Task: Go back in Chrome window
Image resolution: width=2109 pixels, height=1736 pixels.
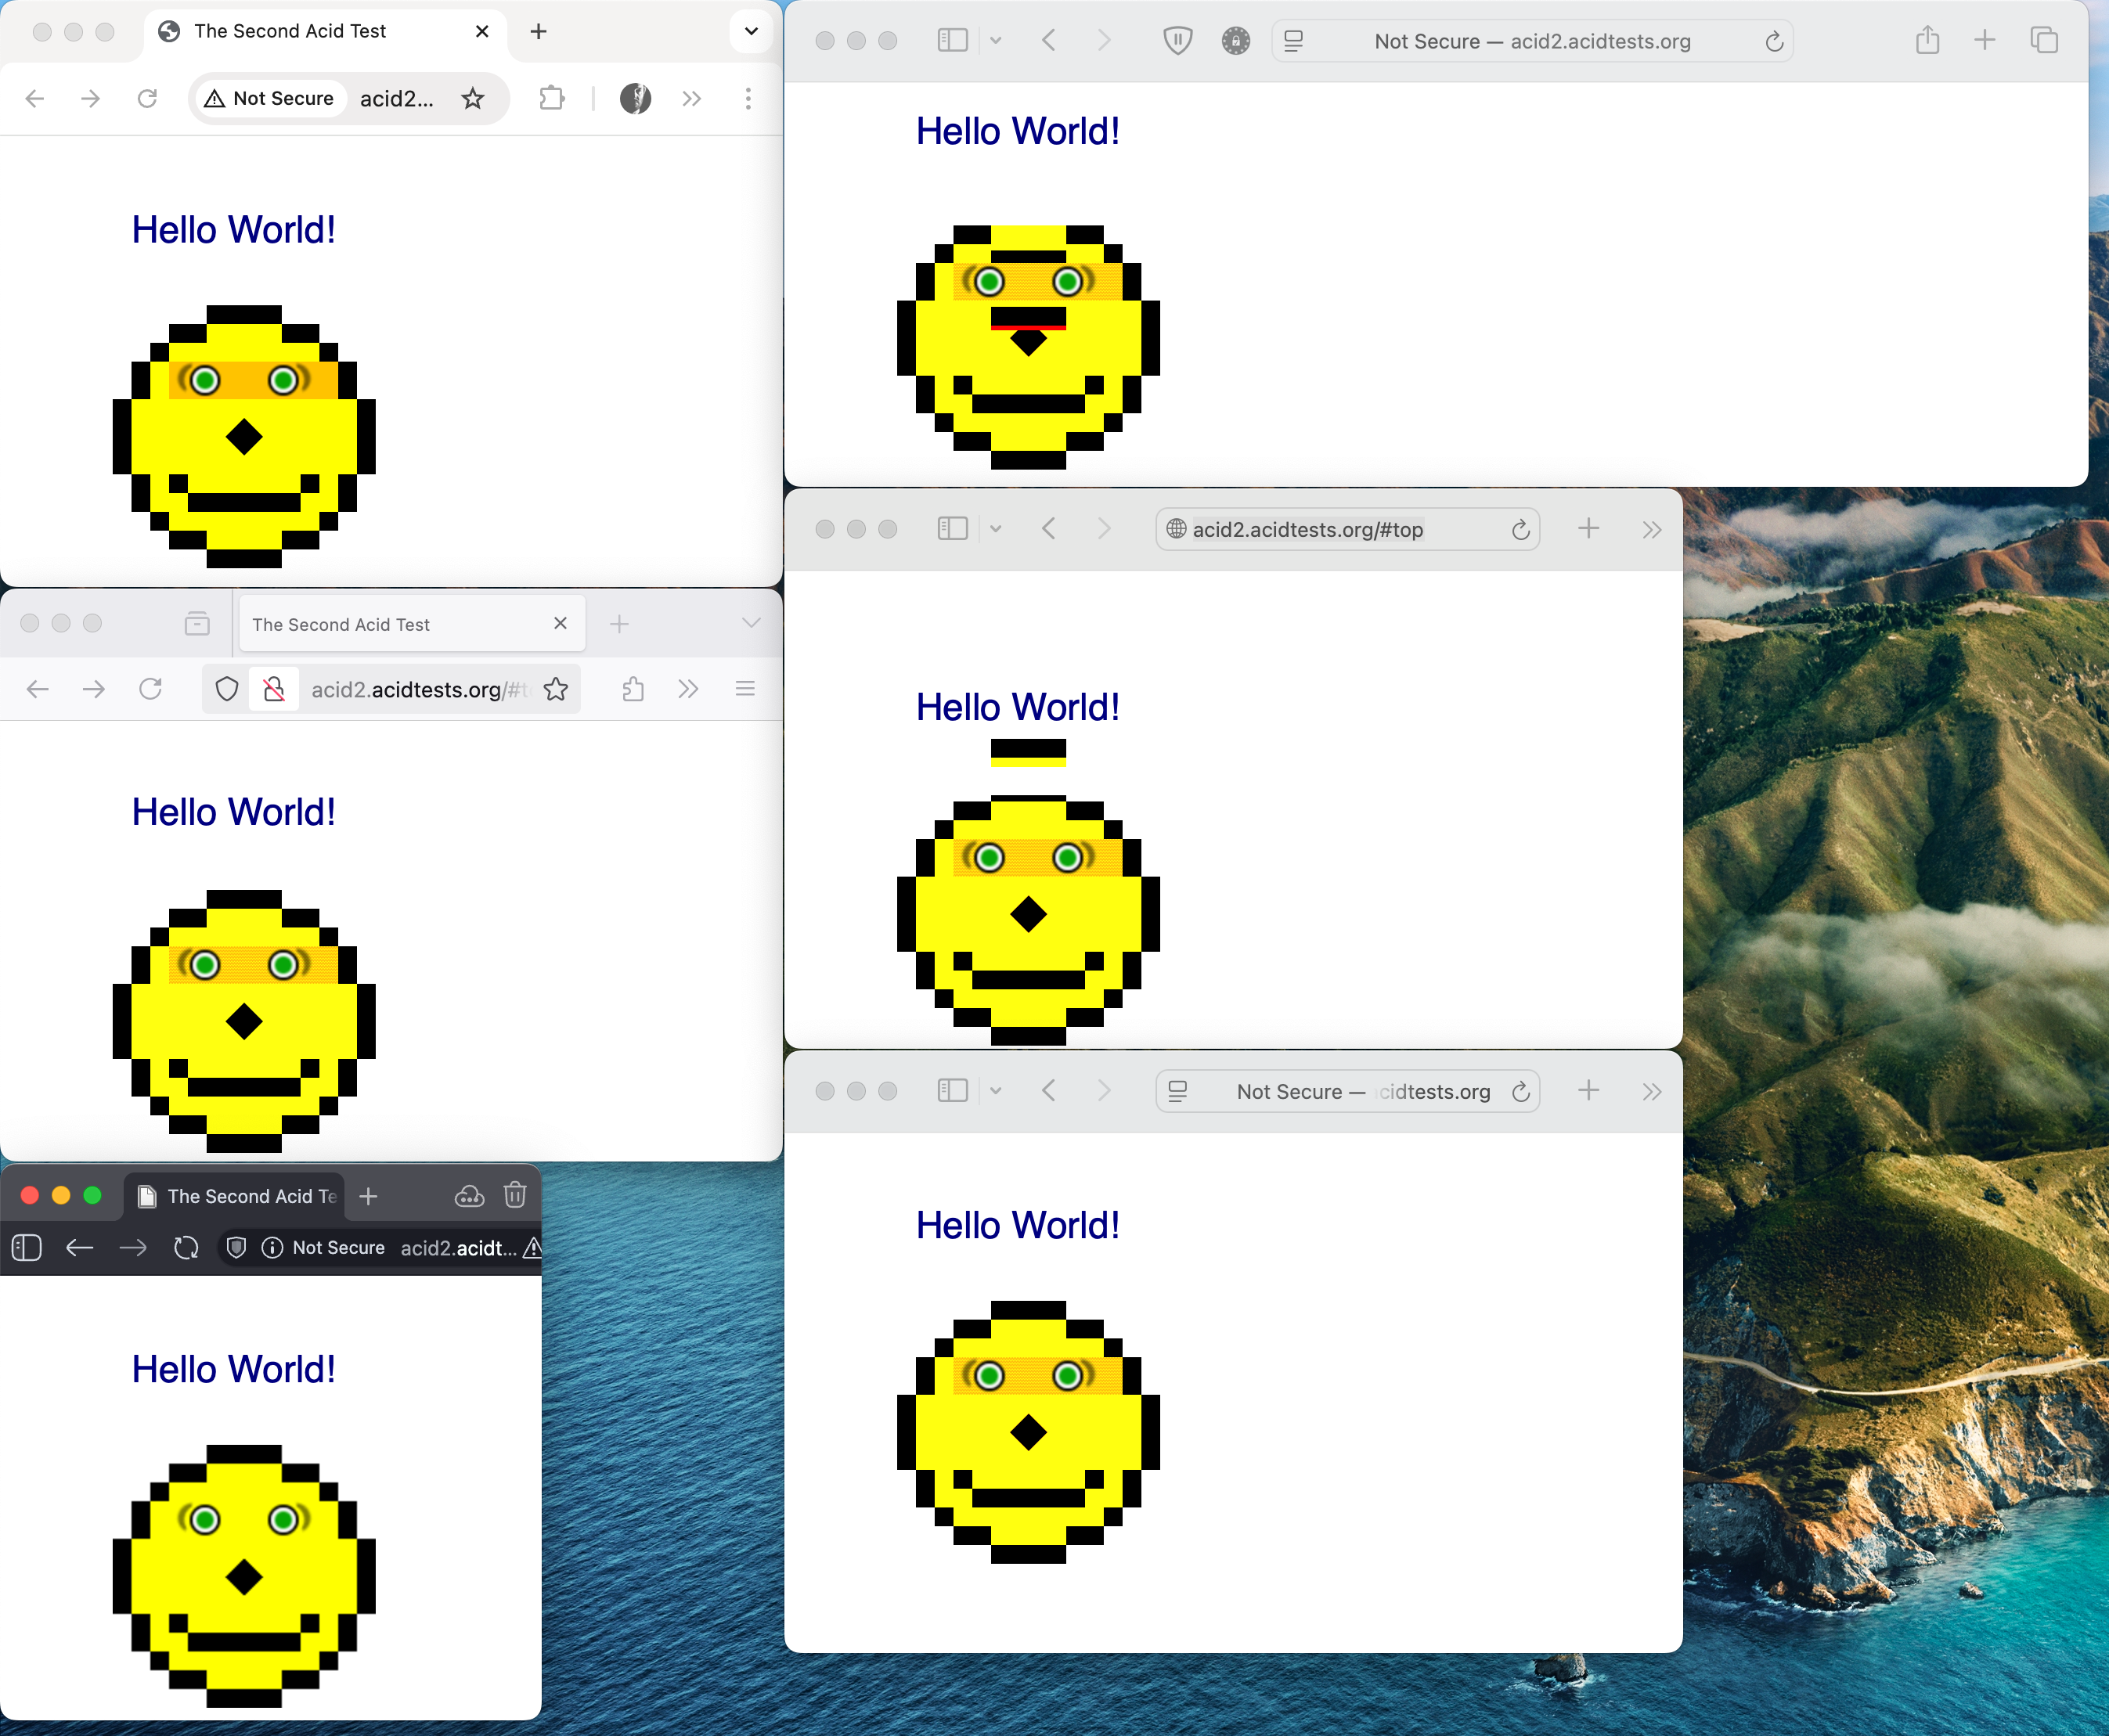Action: [35, 98]
